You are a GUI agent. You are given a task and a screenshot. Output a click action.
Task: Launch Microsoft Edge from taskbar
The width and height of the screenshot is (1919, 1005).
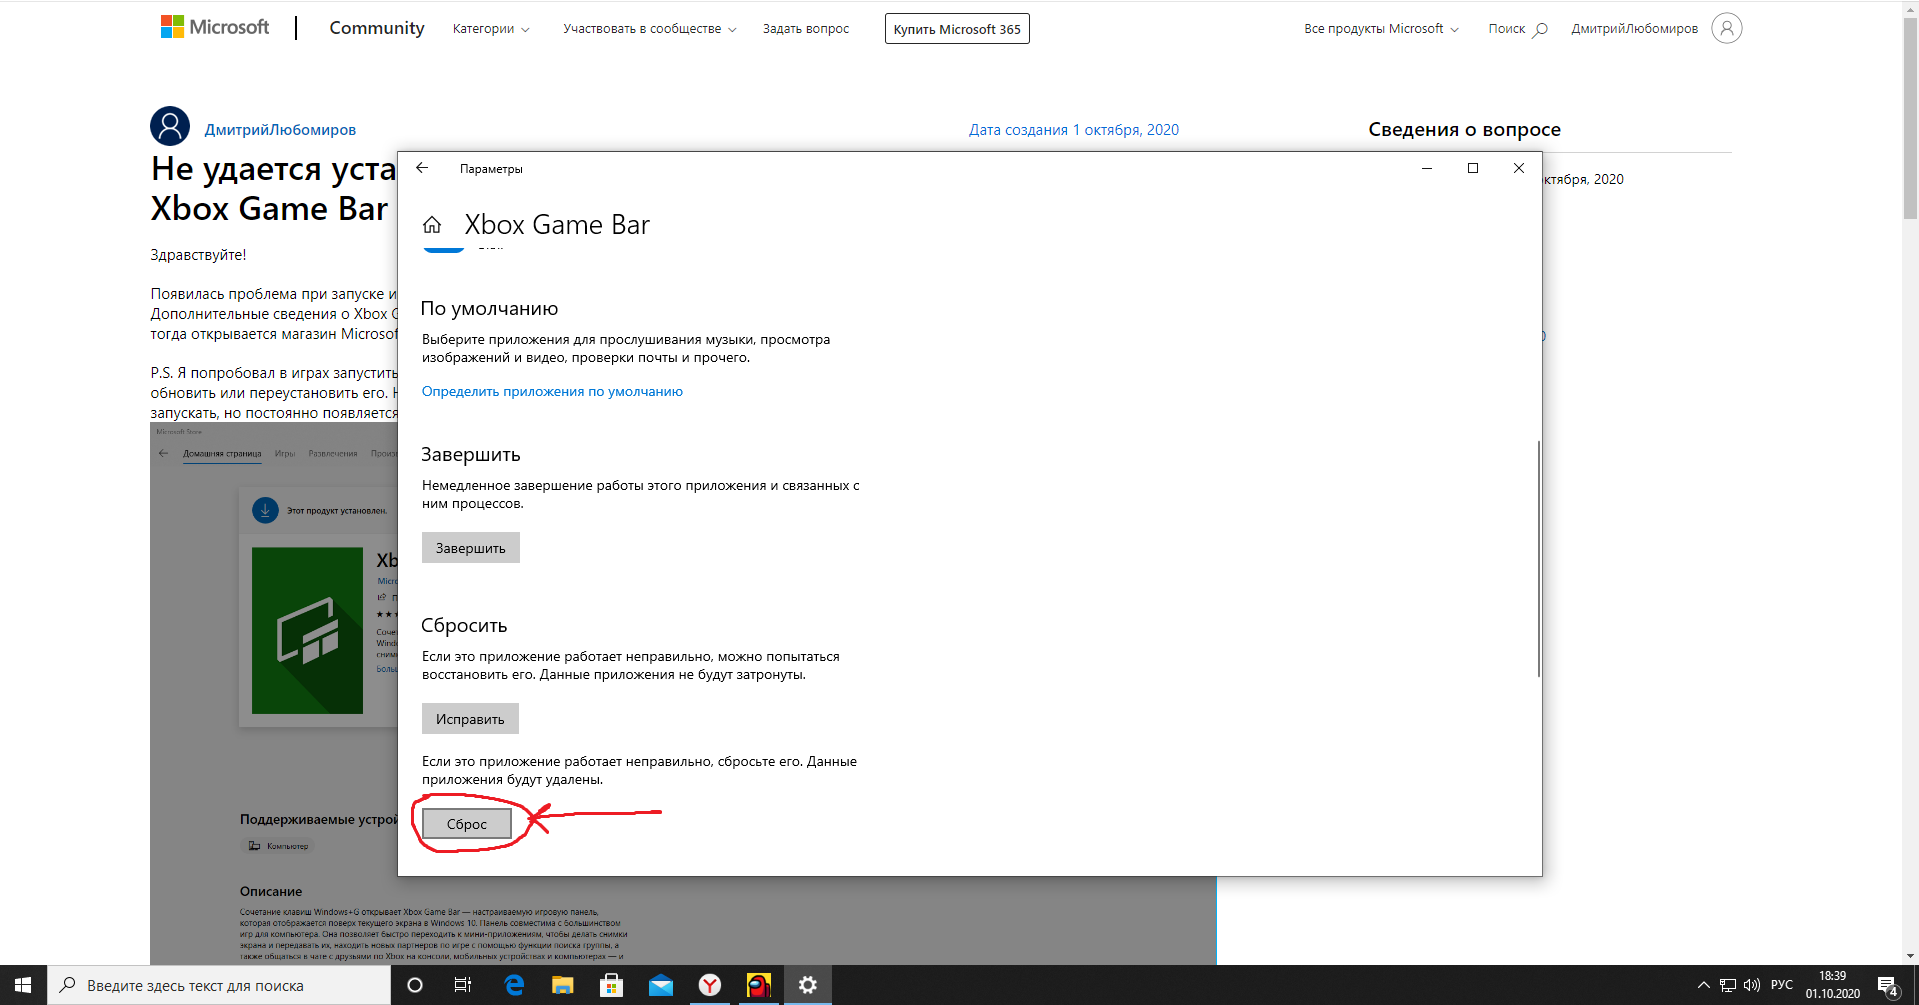click(514, 985)
